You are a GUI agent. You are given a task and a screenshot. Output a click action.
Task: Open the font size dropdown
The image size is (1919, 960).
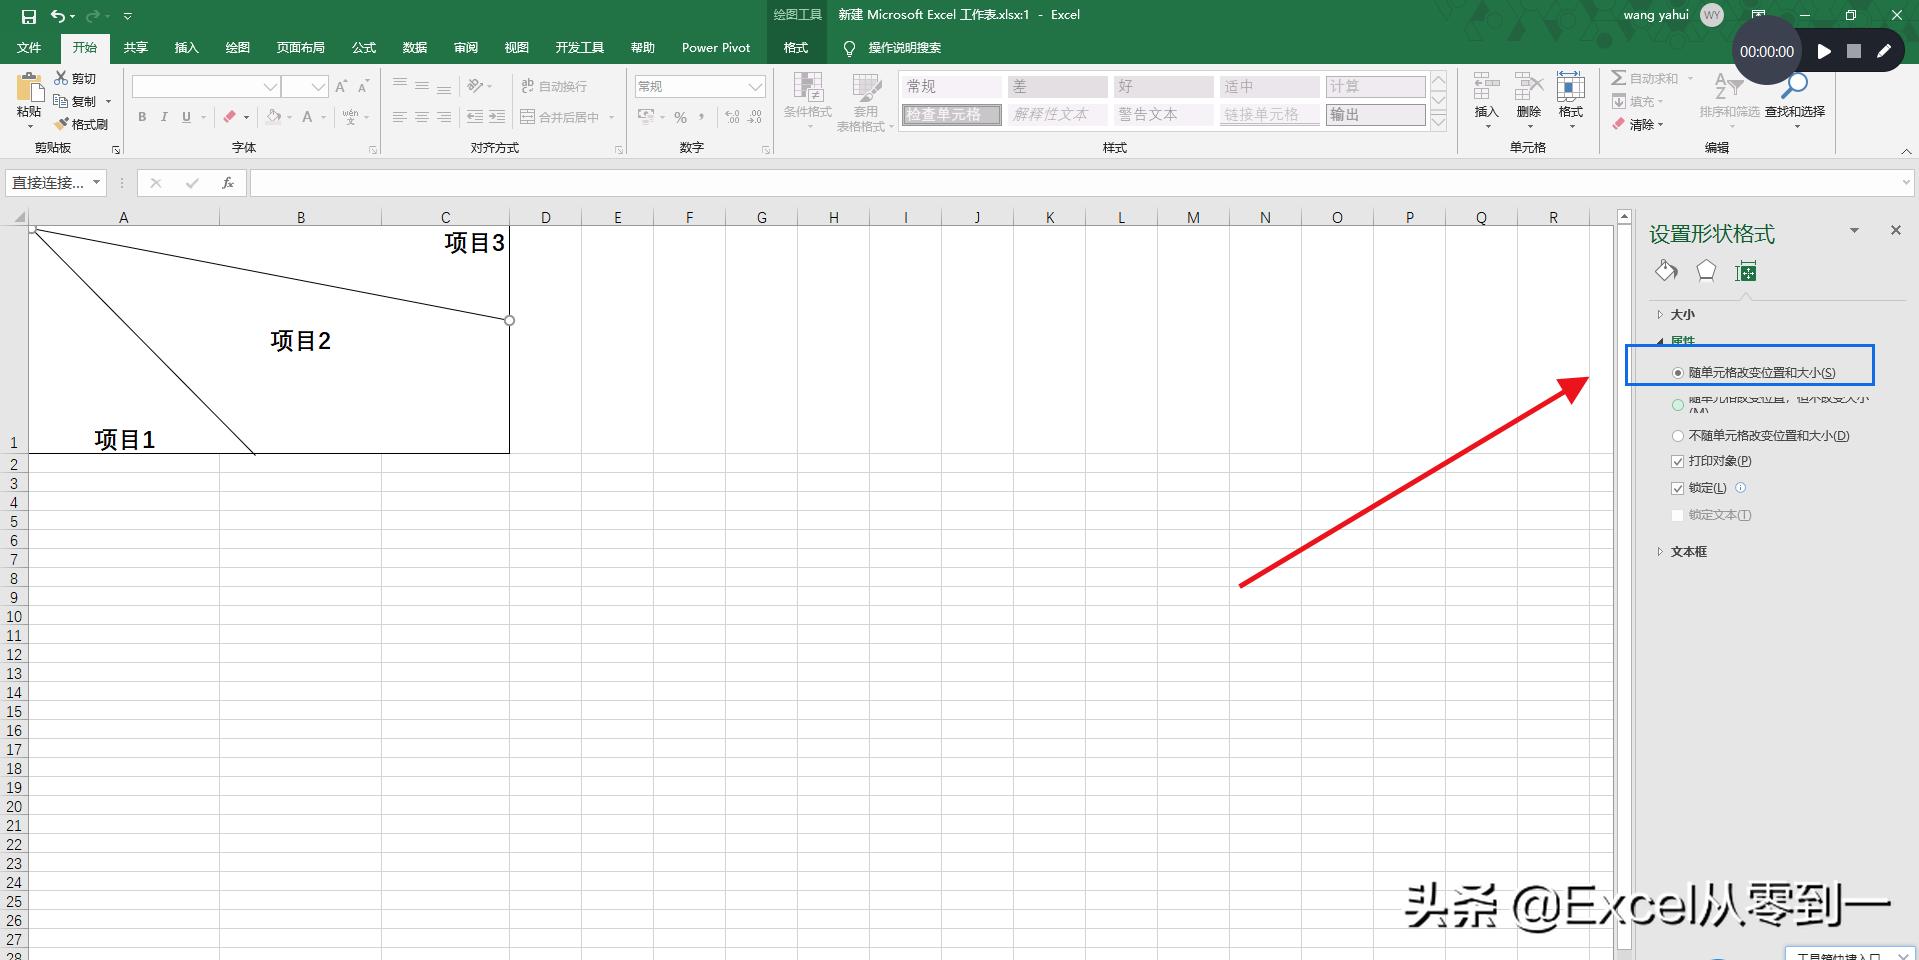click(x=318, y=87)
